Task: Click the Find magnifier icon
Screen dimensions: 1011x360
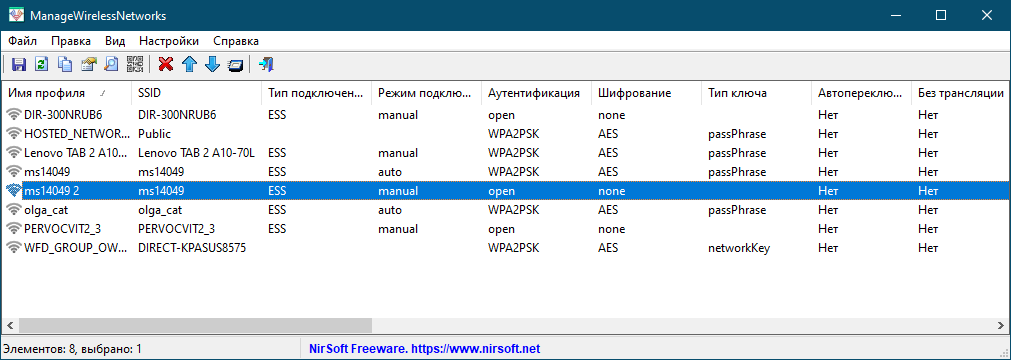Action: click(111, 64)
